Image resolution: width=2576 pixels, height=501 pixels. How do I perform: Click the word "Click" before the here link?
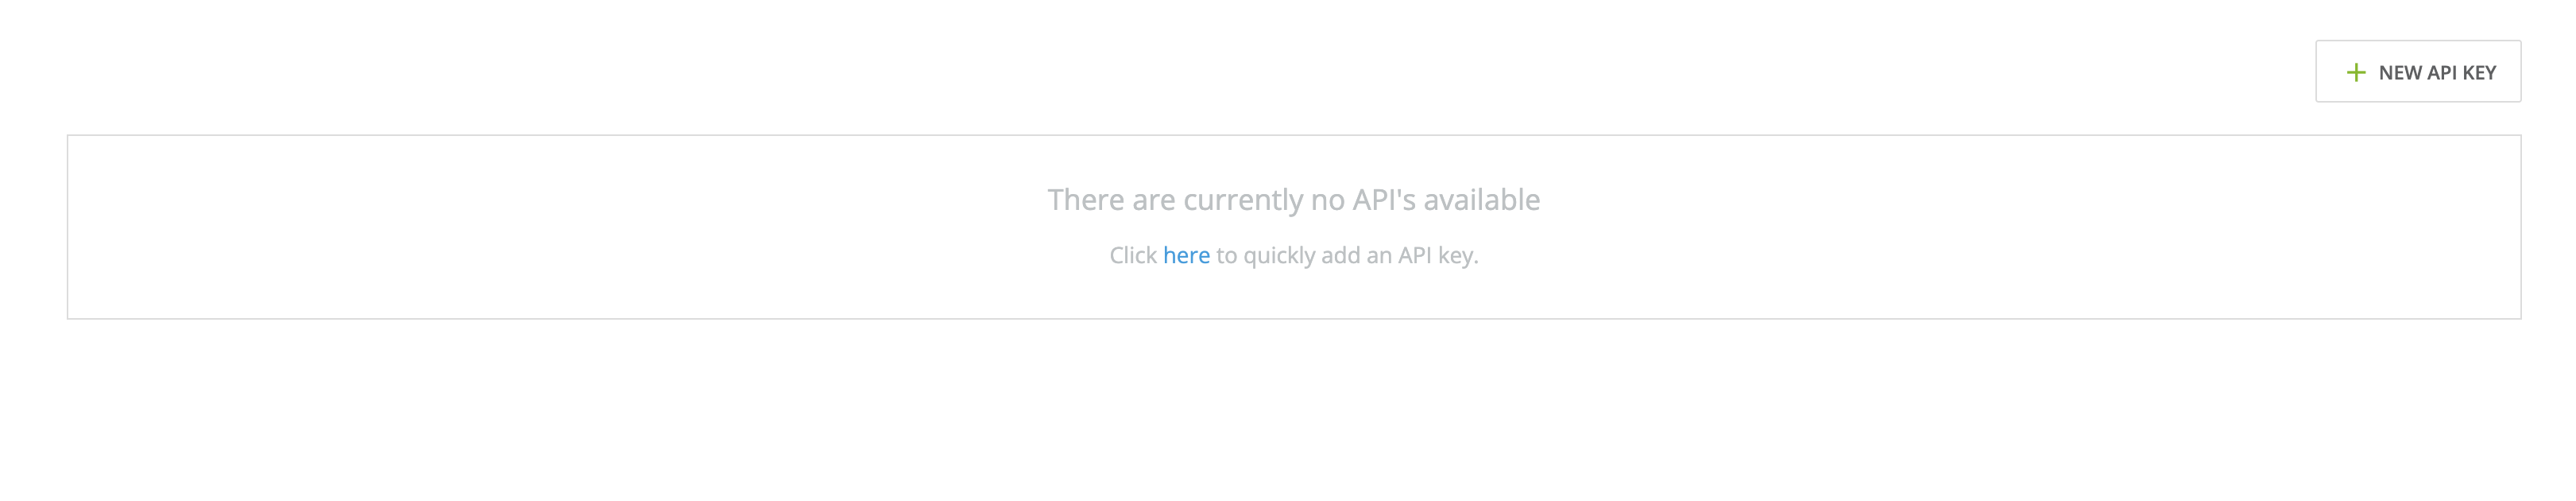pos(1133,255)
